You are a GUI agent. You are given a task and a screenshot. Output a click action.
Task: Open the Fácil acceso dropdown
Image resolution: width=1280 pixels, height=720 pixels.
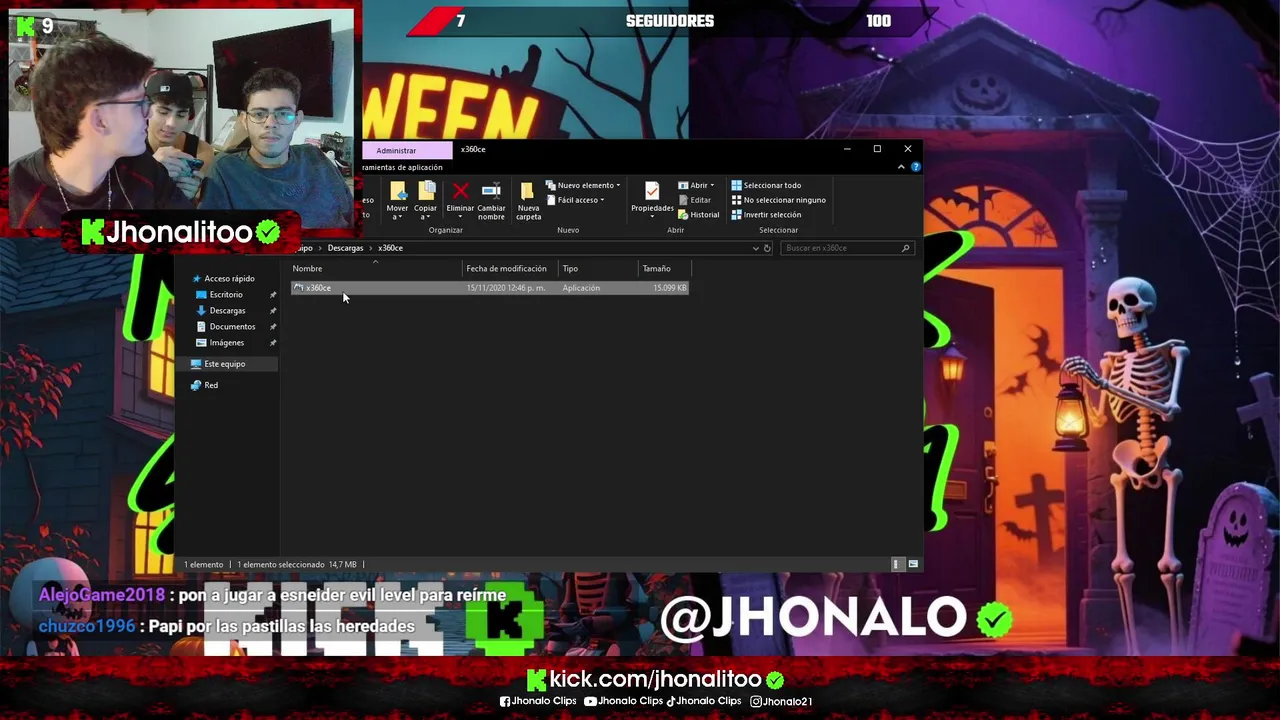tap(575, 200)
